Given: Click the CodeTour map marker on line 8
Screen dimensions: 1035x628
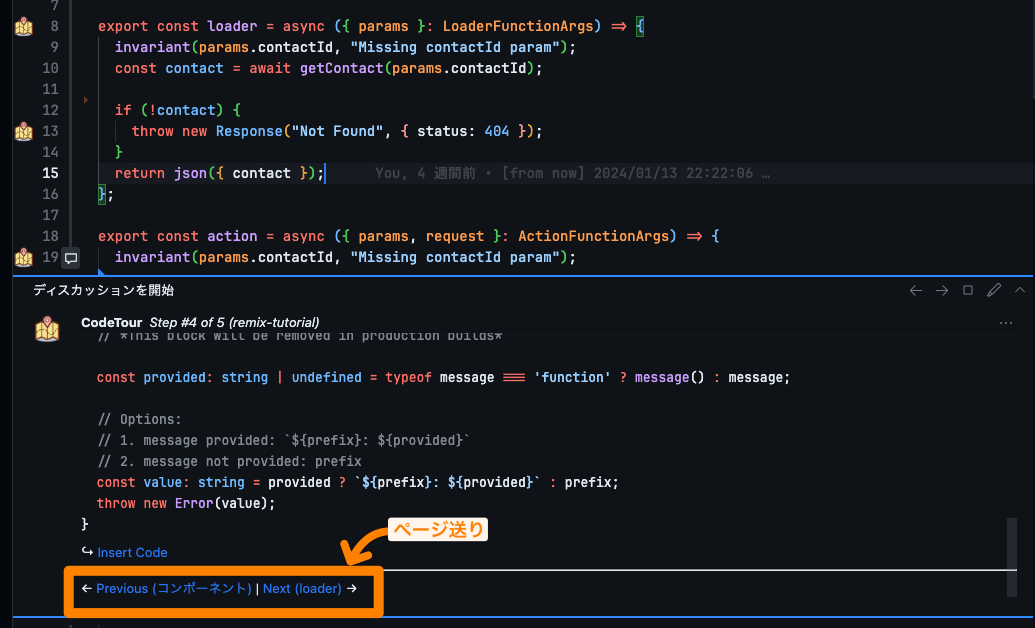Looking at the screenshot, I should coord(24,27).
